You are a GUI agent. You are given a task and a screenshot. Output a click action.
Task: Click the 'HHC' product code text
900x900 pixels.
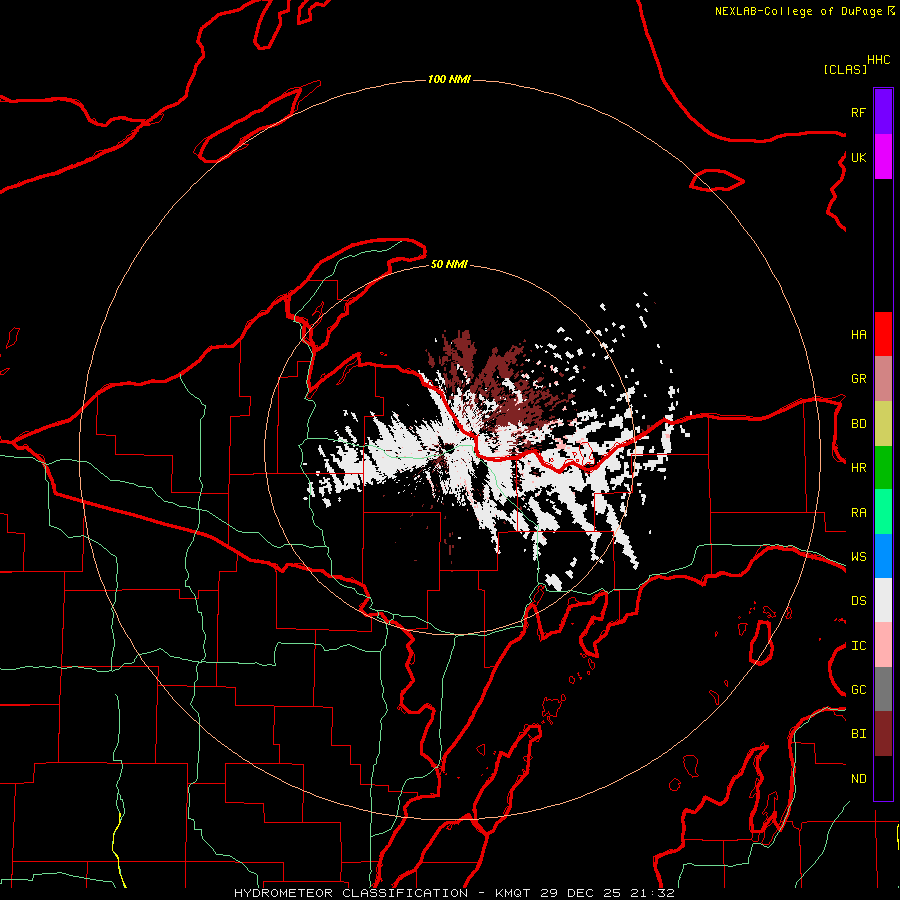(x=878, y=60)
